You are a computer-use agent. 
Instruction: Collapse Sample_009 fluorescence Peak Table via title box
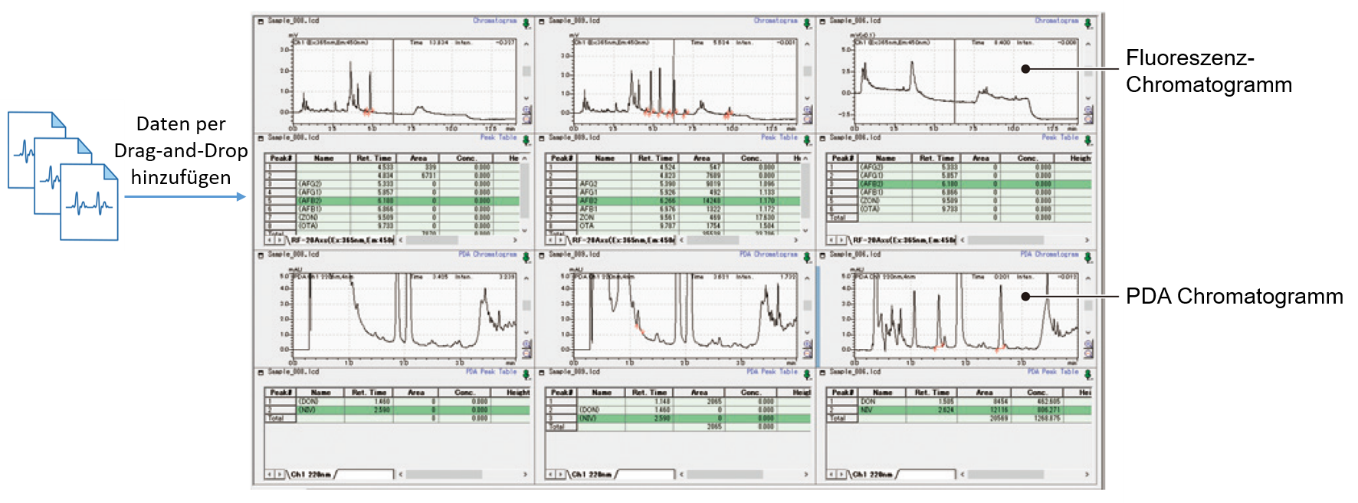(x=541, y=137)
